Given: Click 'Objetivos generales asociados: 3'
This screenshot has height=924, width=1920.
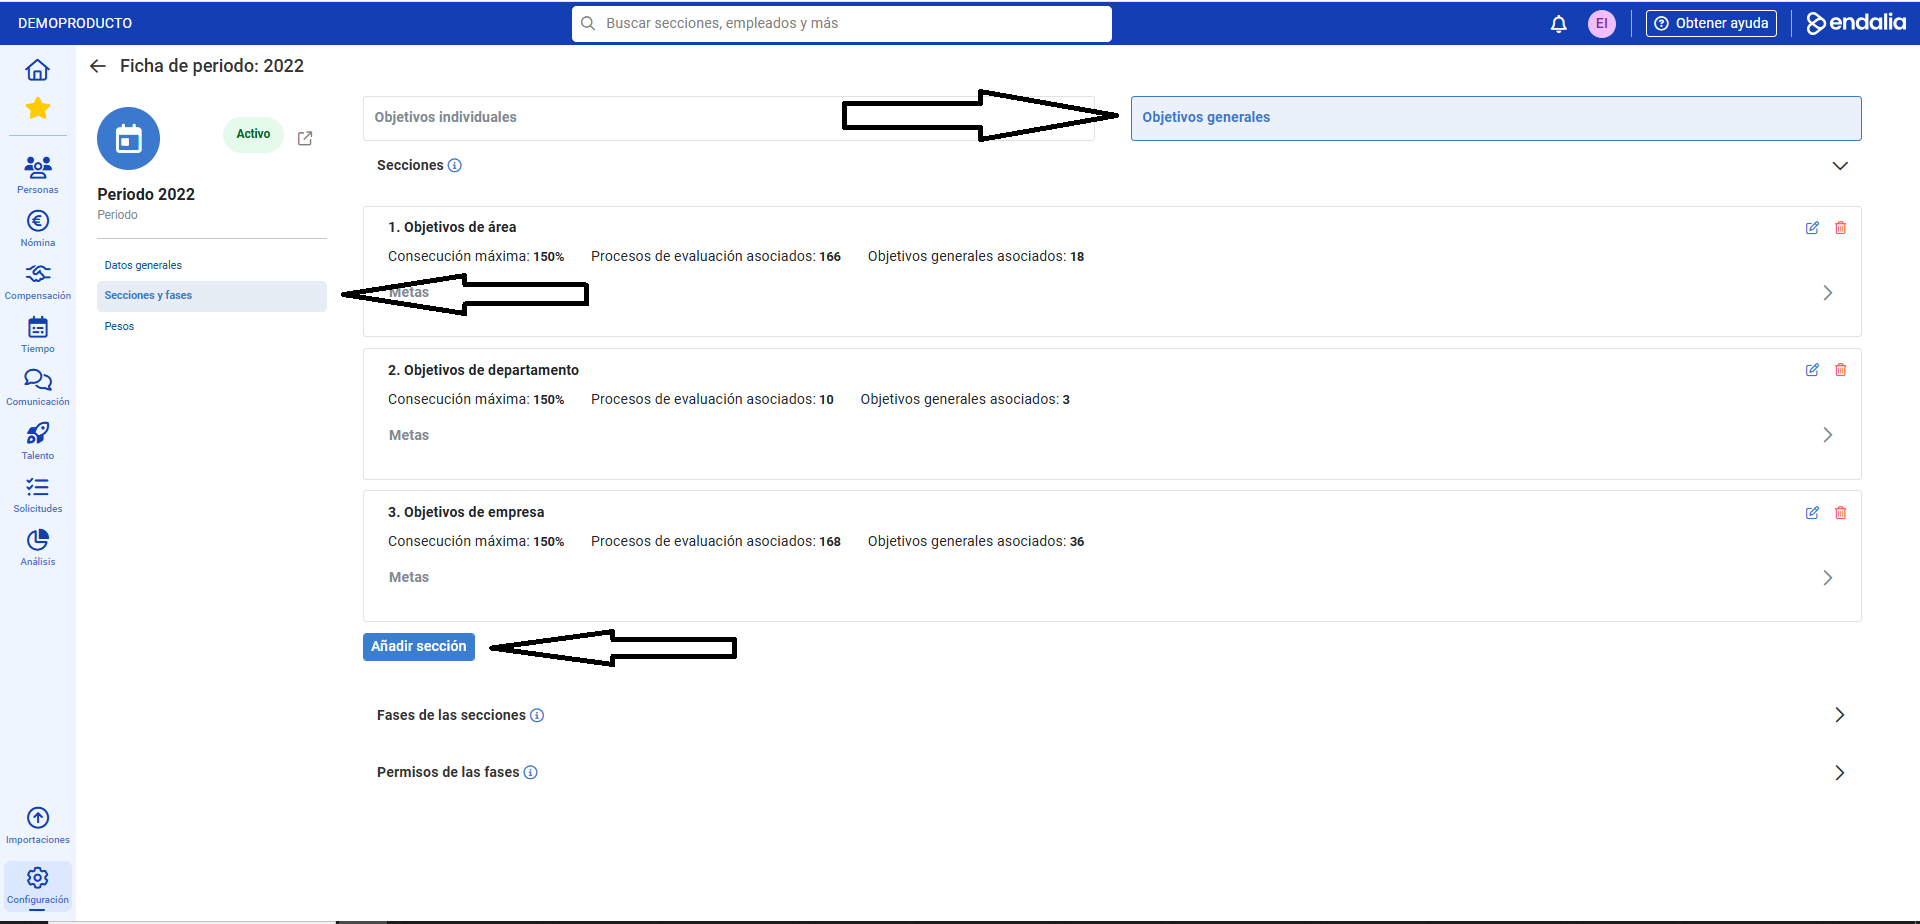Looking at the screenshot, I should point(965,400).
